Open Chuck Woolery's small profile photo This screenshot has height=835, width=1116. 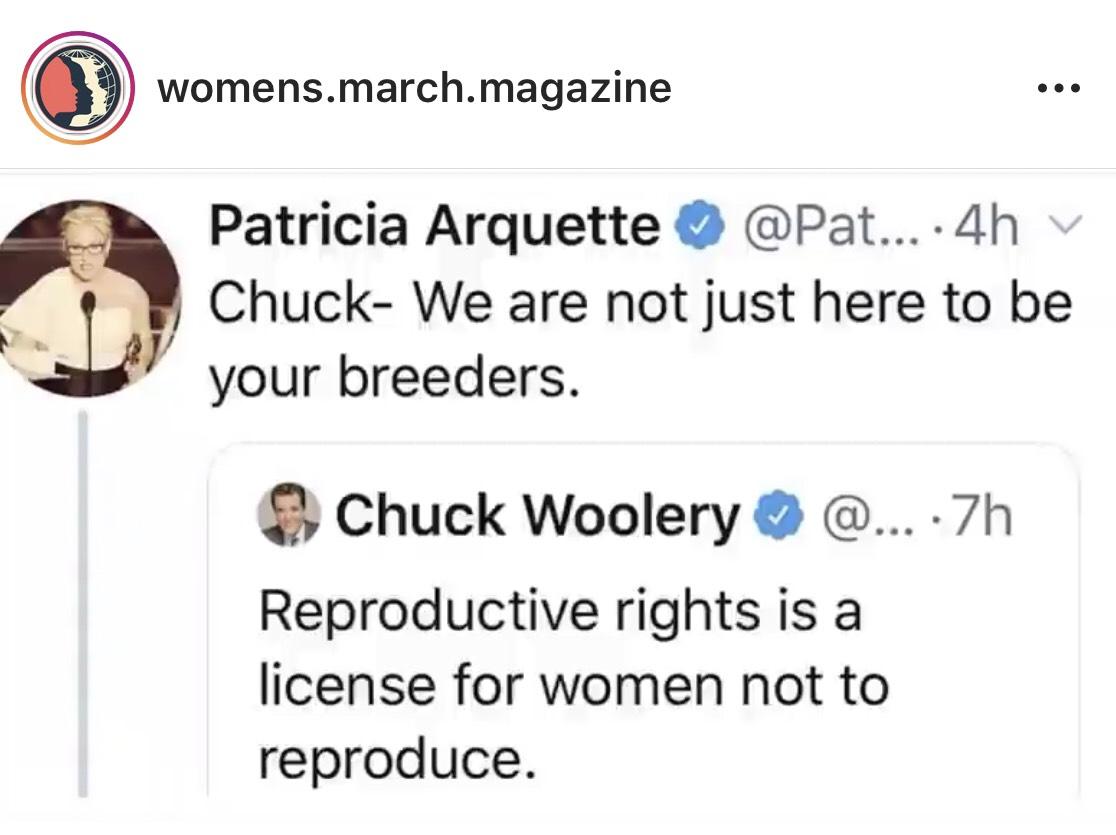(288, 515)
